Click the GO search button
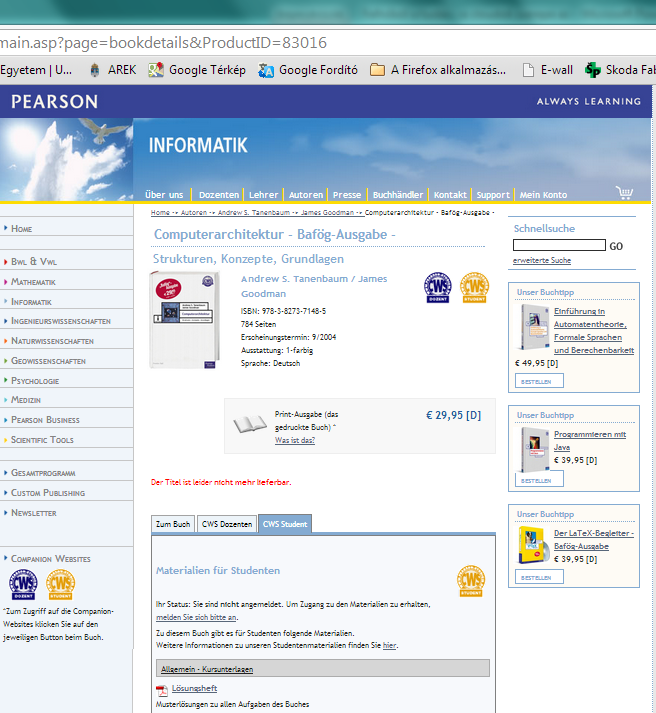This screenshot has height=713, width=656. [616, 246]
